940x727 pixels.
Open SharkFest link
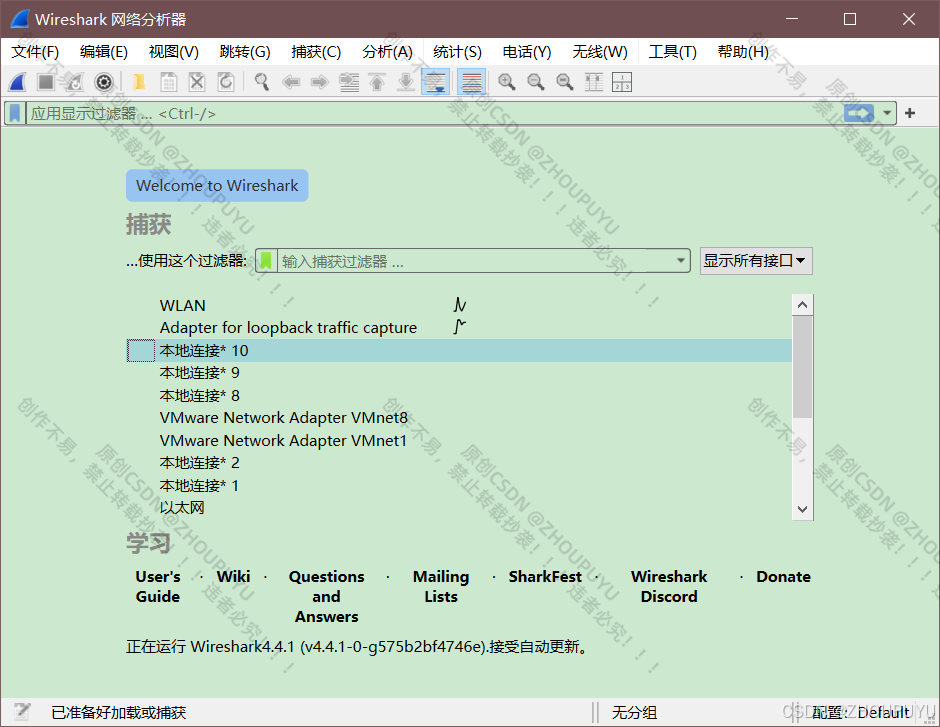click(545, 577)
